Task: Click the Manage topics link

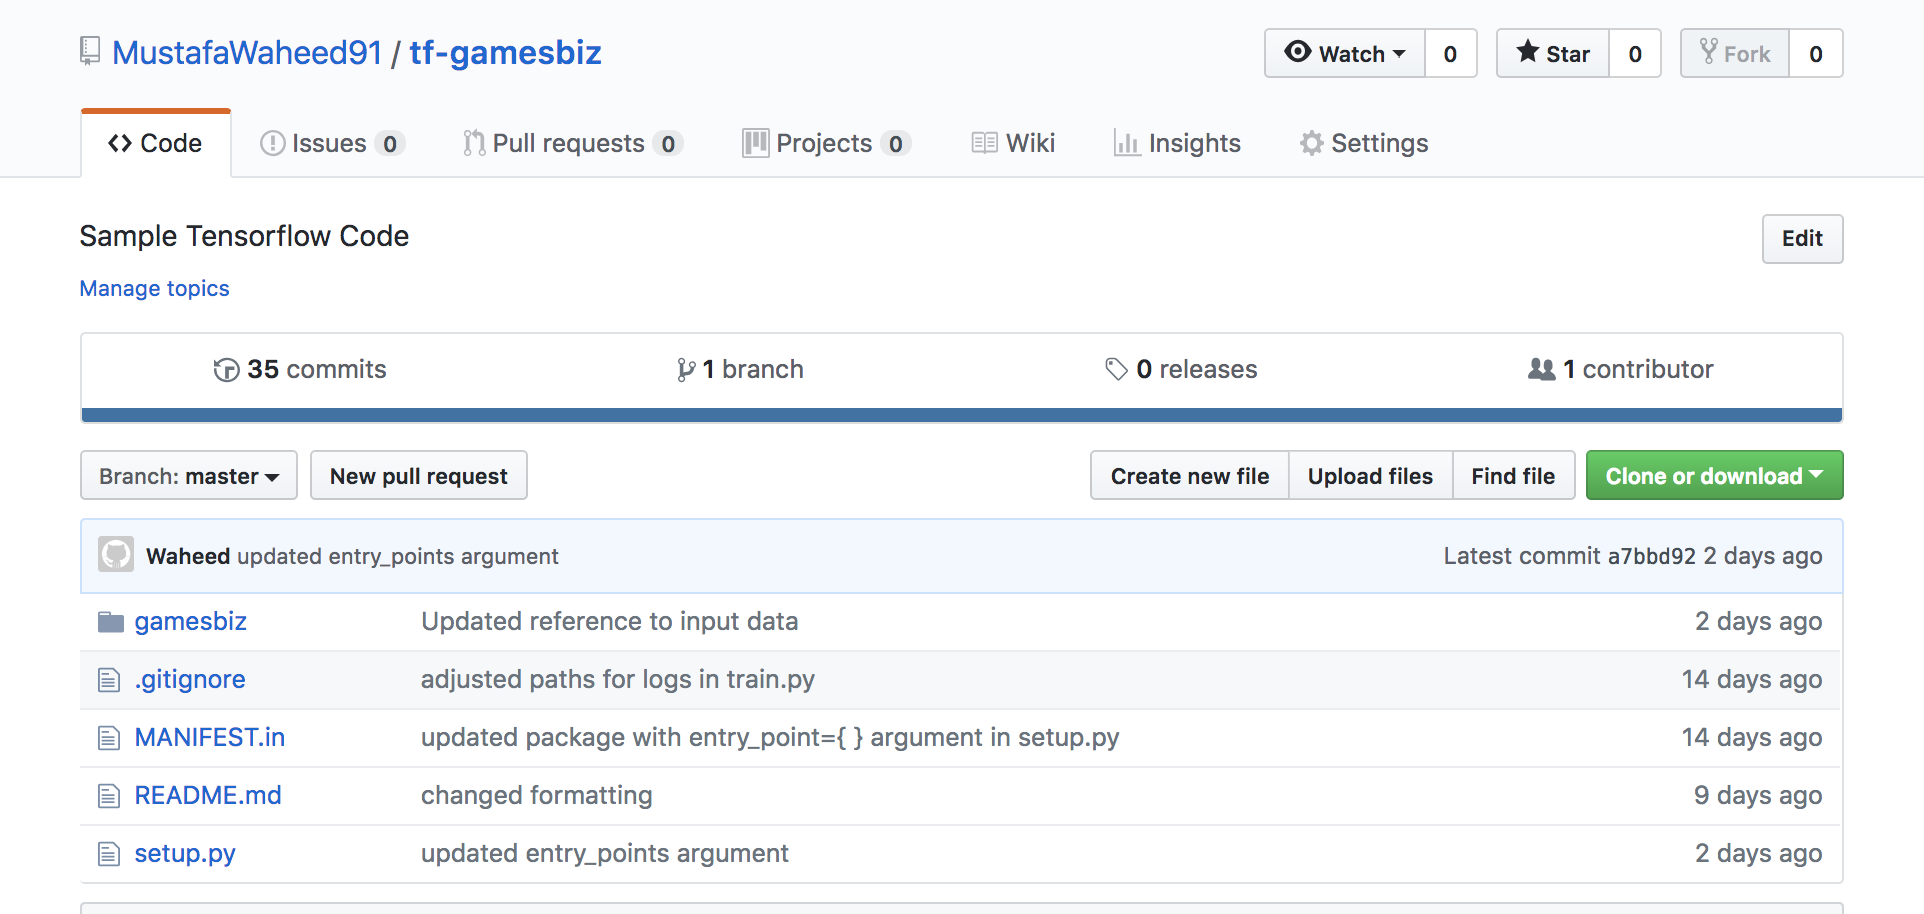Action: [154, 288]
